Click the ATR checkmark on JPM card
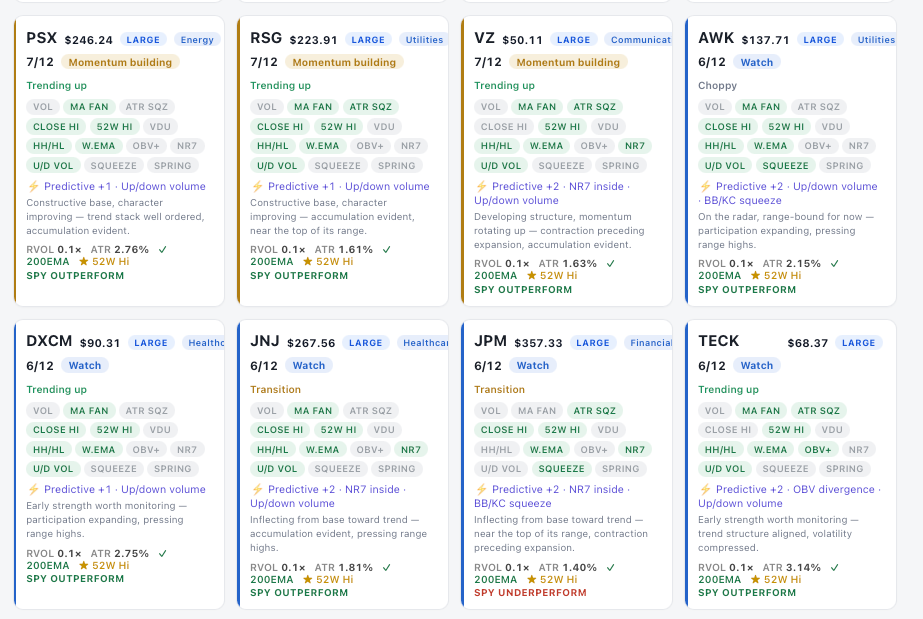Screen dimensions: 923x619 click(x=611, y=568)
